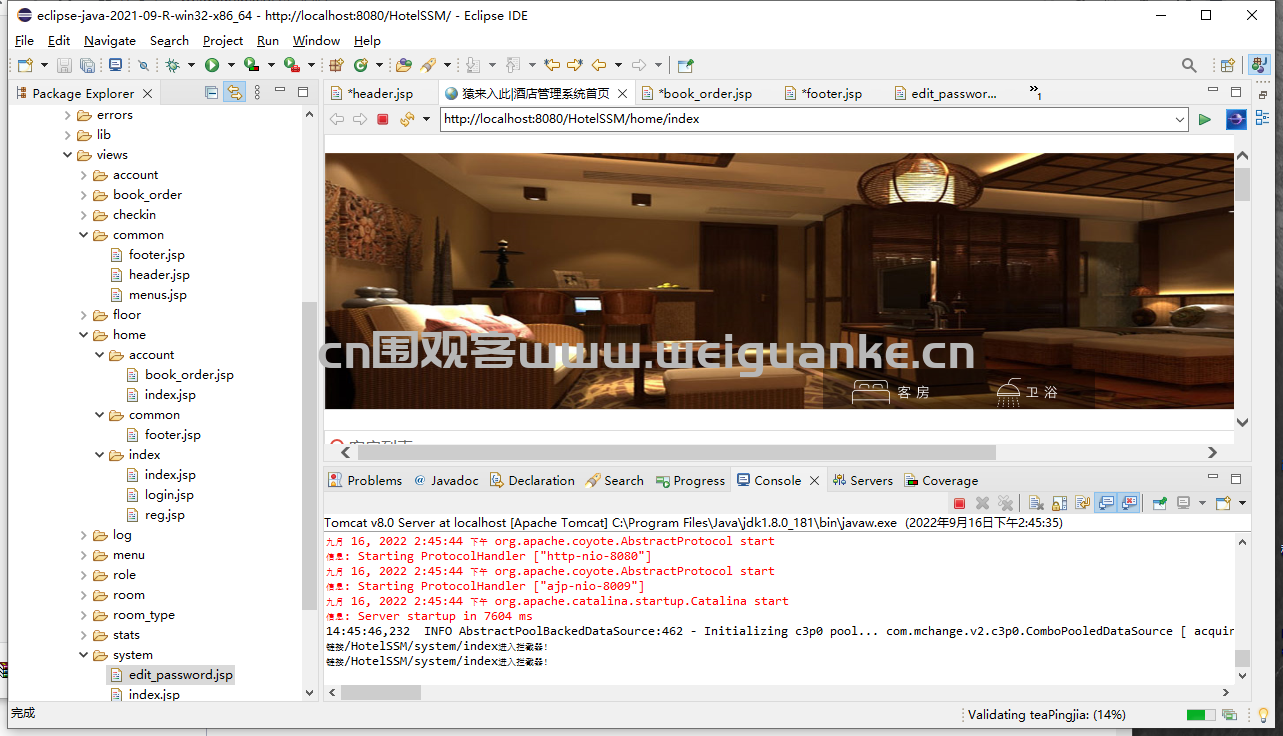Select menus.jsp under common folder
Screen dimensions: 1283x736
click(157, 295)
